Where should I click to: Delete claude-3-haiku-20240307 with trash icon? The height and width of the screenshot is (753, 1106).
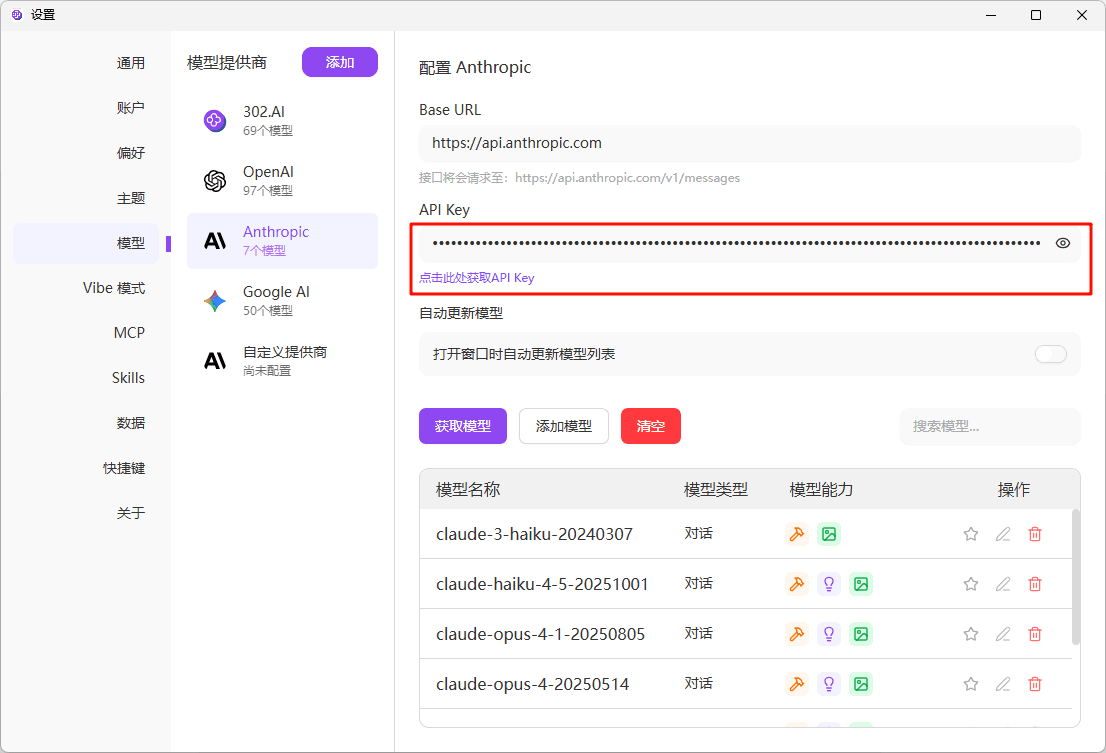[1035, 534]
